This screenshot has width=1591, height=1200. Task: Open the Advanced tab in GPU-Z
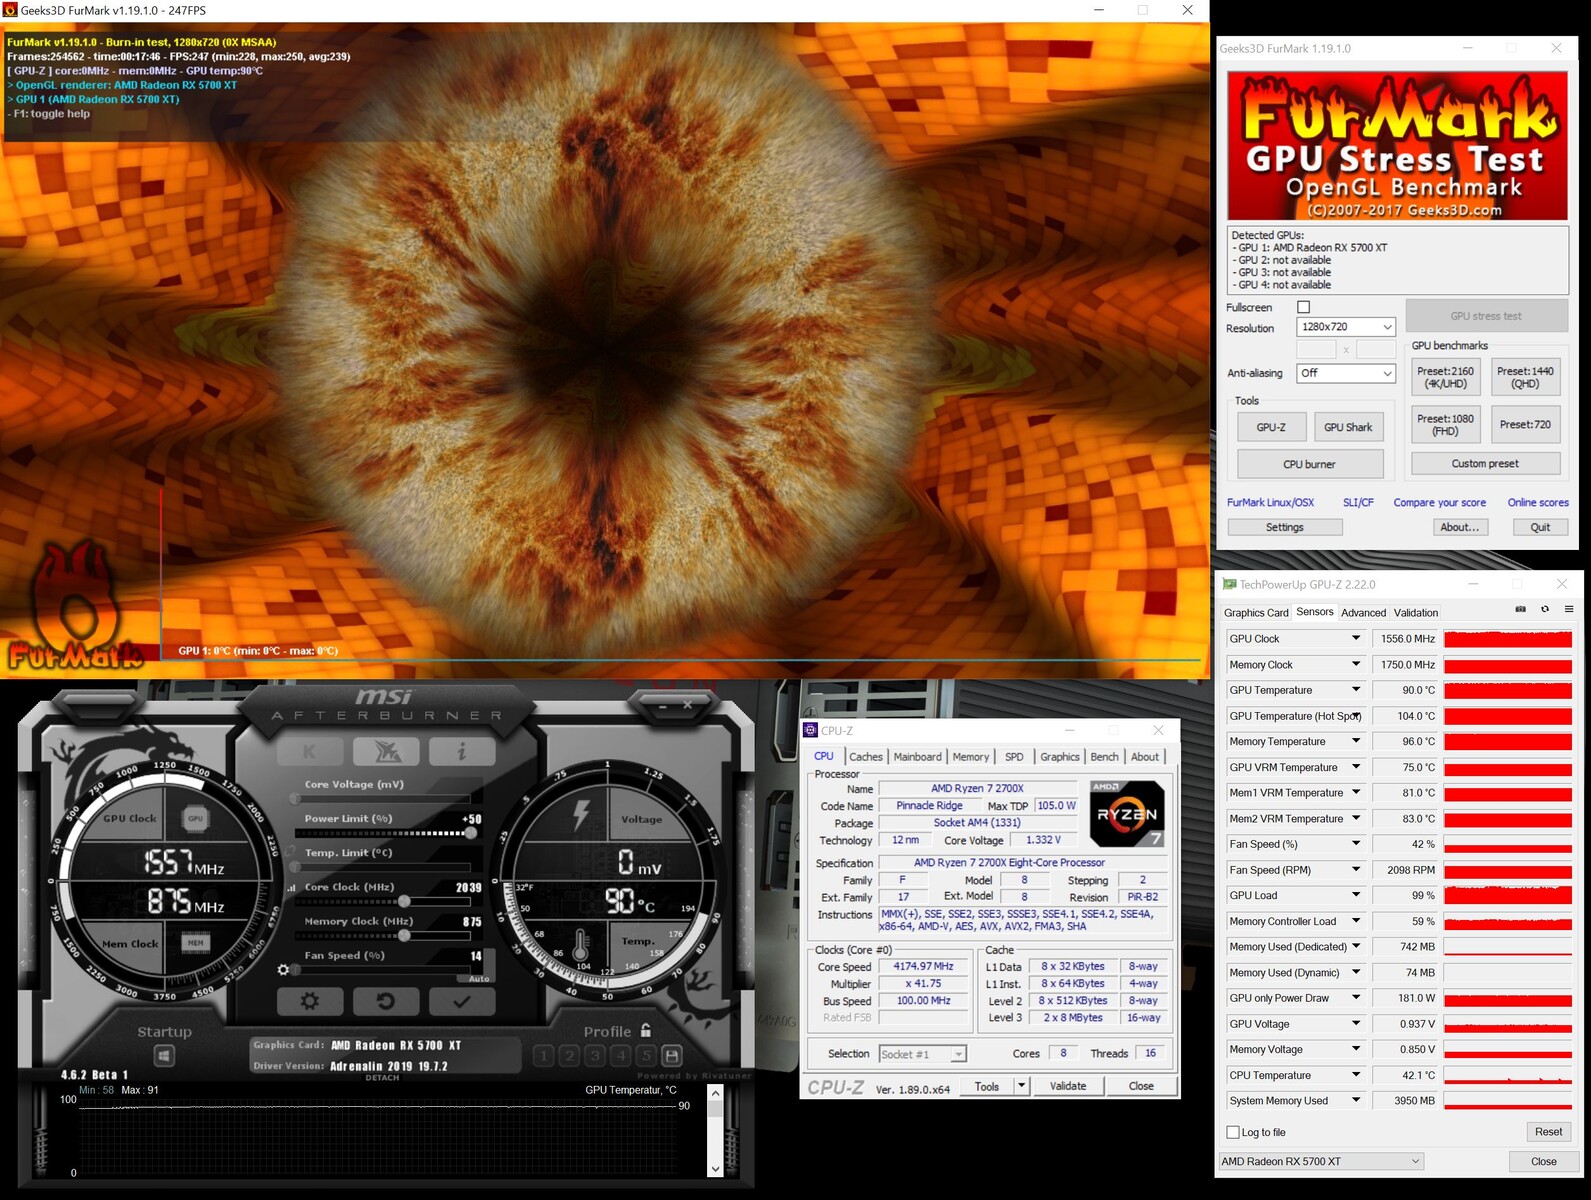click(1363, 613)
